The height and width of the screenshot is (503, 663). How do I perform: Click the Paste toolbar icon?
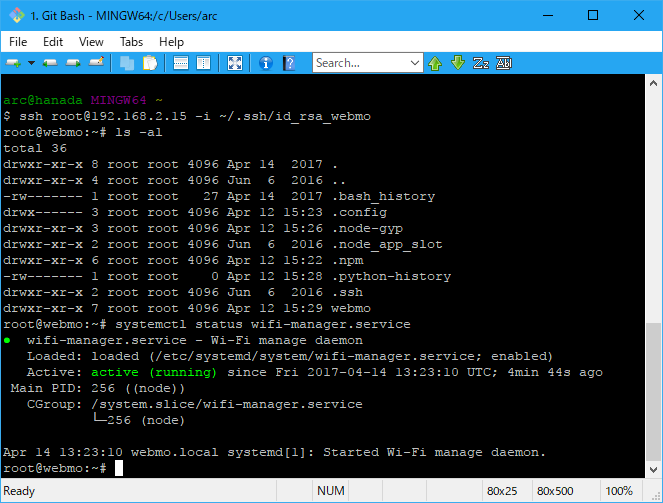pos(150,63)
